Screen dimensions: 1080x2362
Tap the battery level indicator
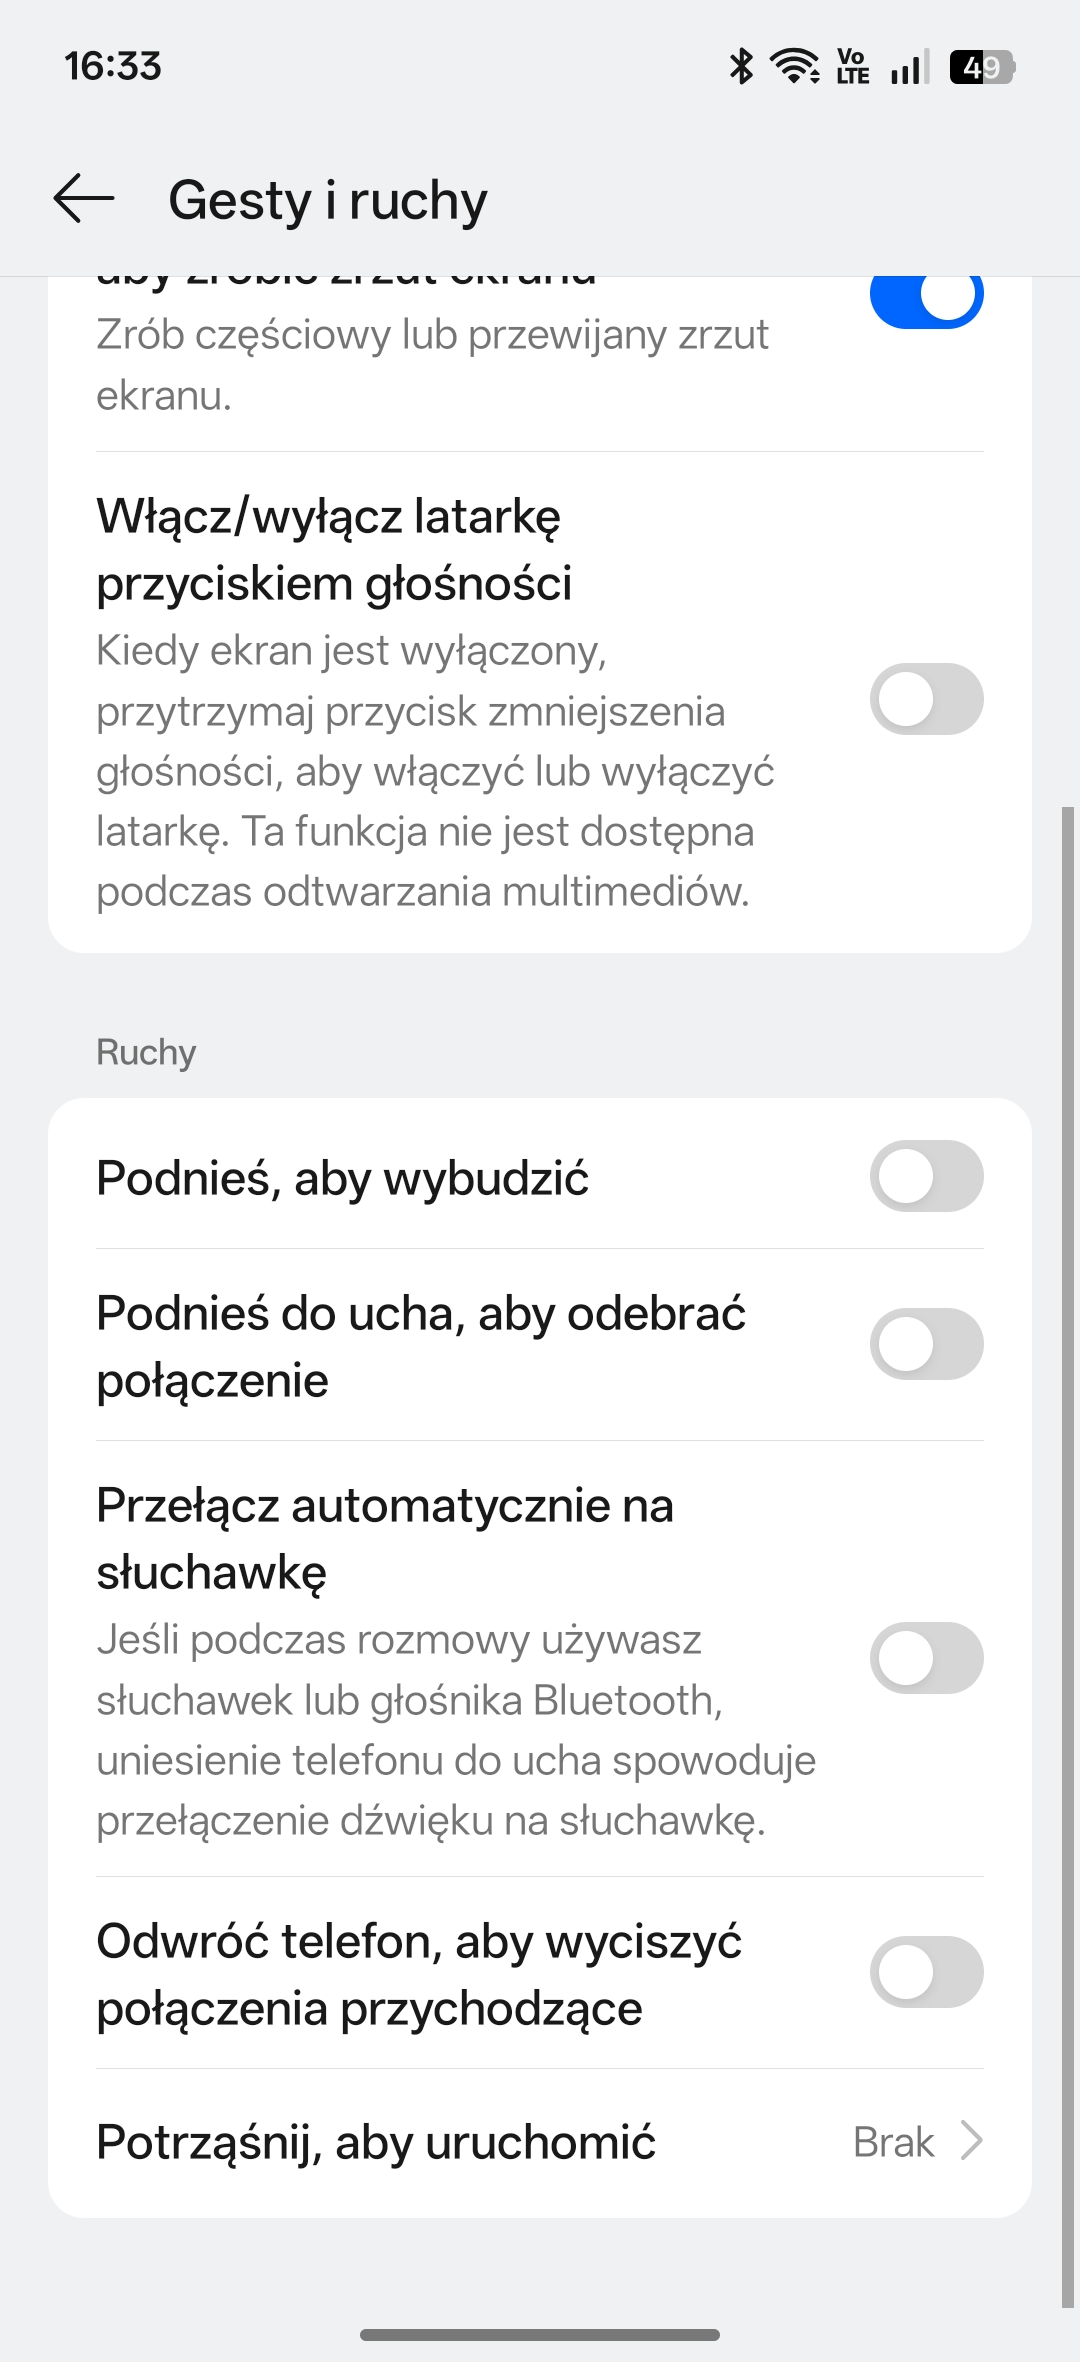(x=982, y=67)
